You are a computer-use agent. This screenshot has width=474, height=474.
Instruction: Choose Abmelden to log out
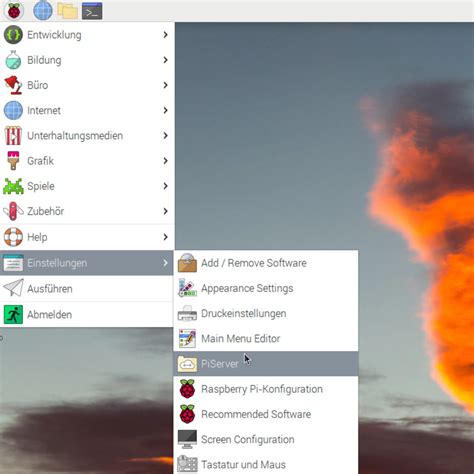(x=87, y=314)
